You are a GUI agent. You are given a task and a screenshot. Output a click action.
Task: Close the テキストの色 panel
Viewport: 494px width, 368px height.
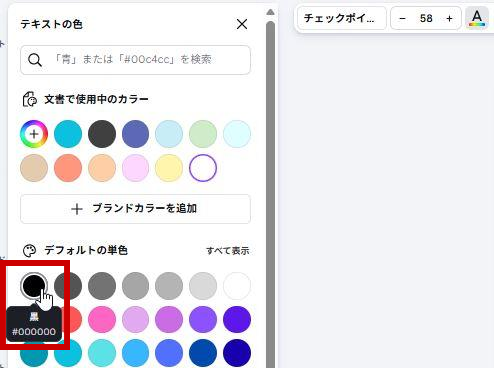(242, 24)
